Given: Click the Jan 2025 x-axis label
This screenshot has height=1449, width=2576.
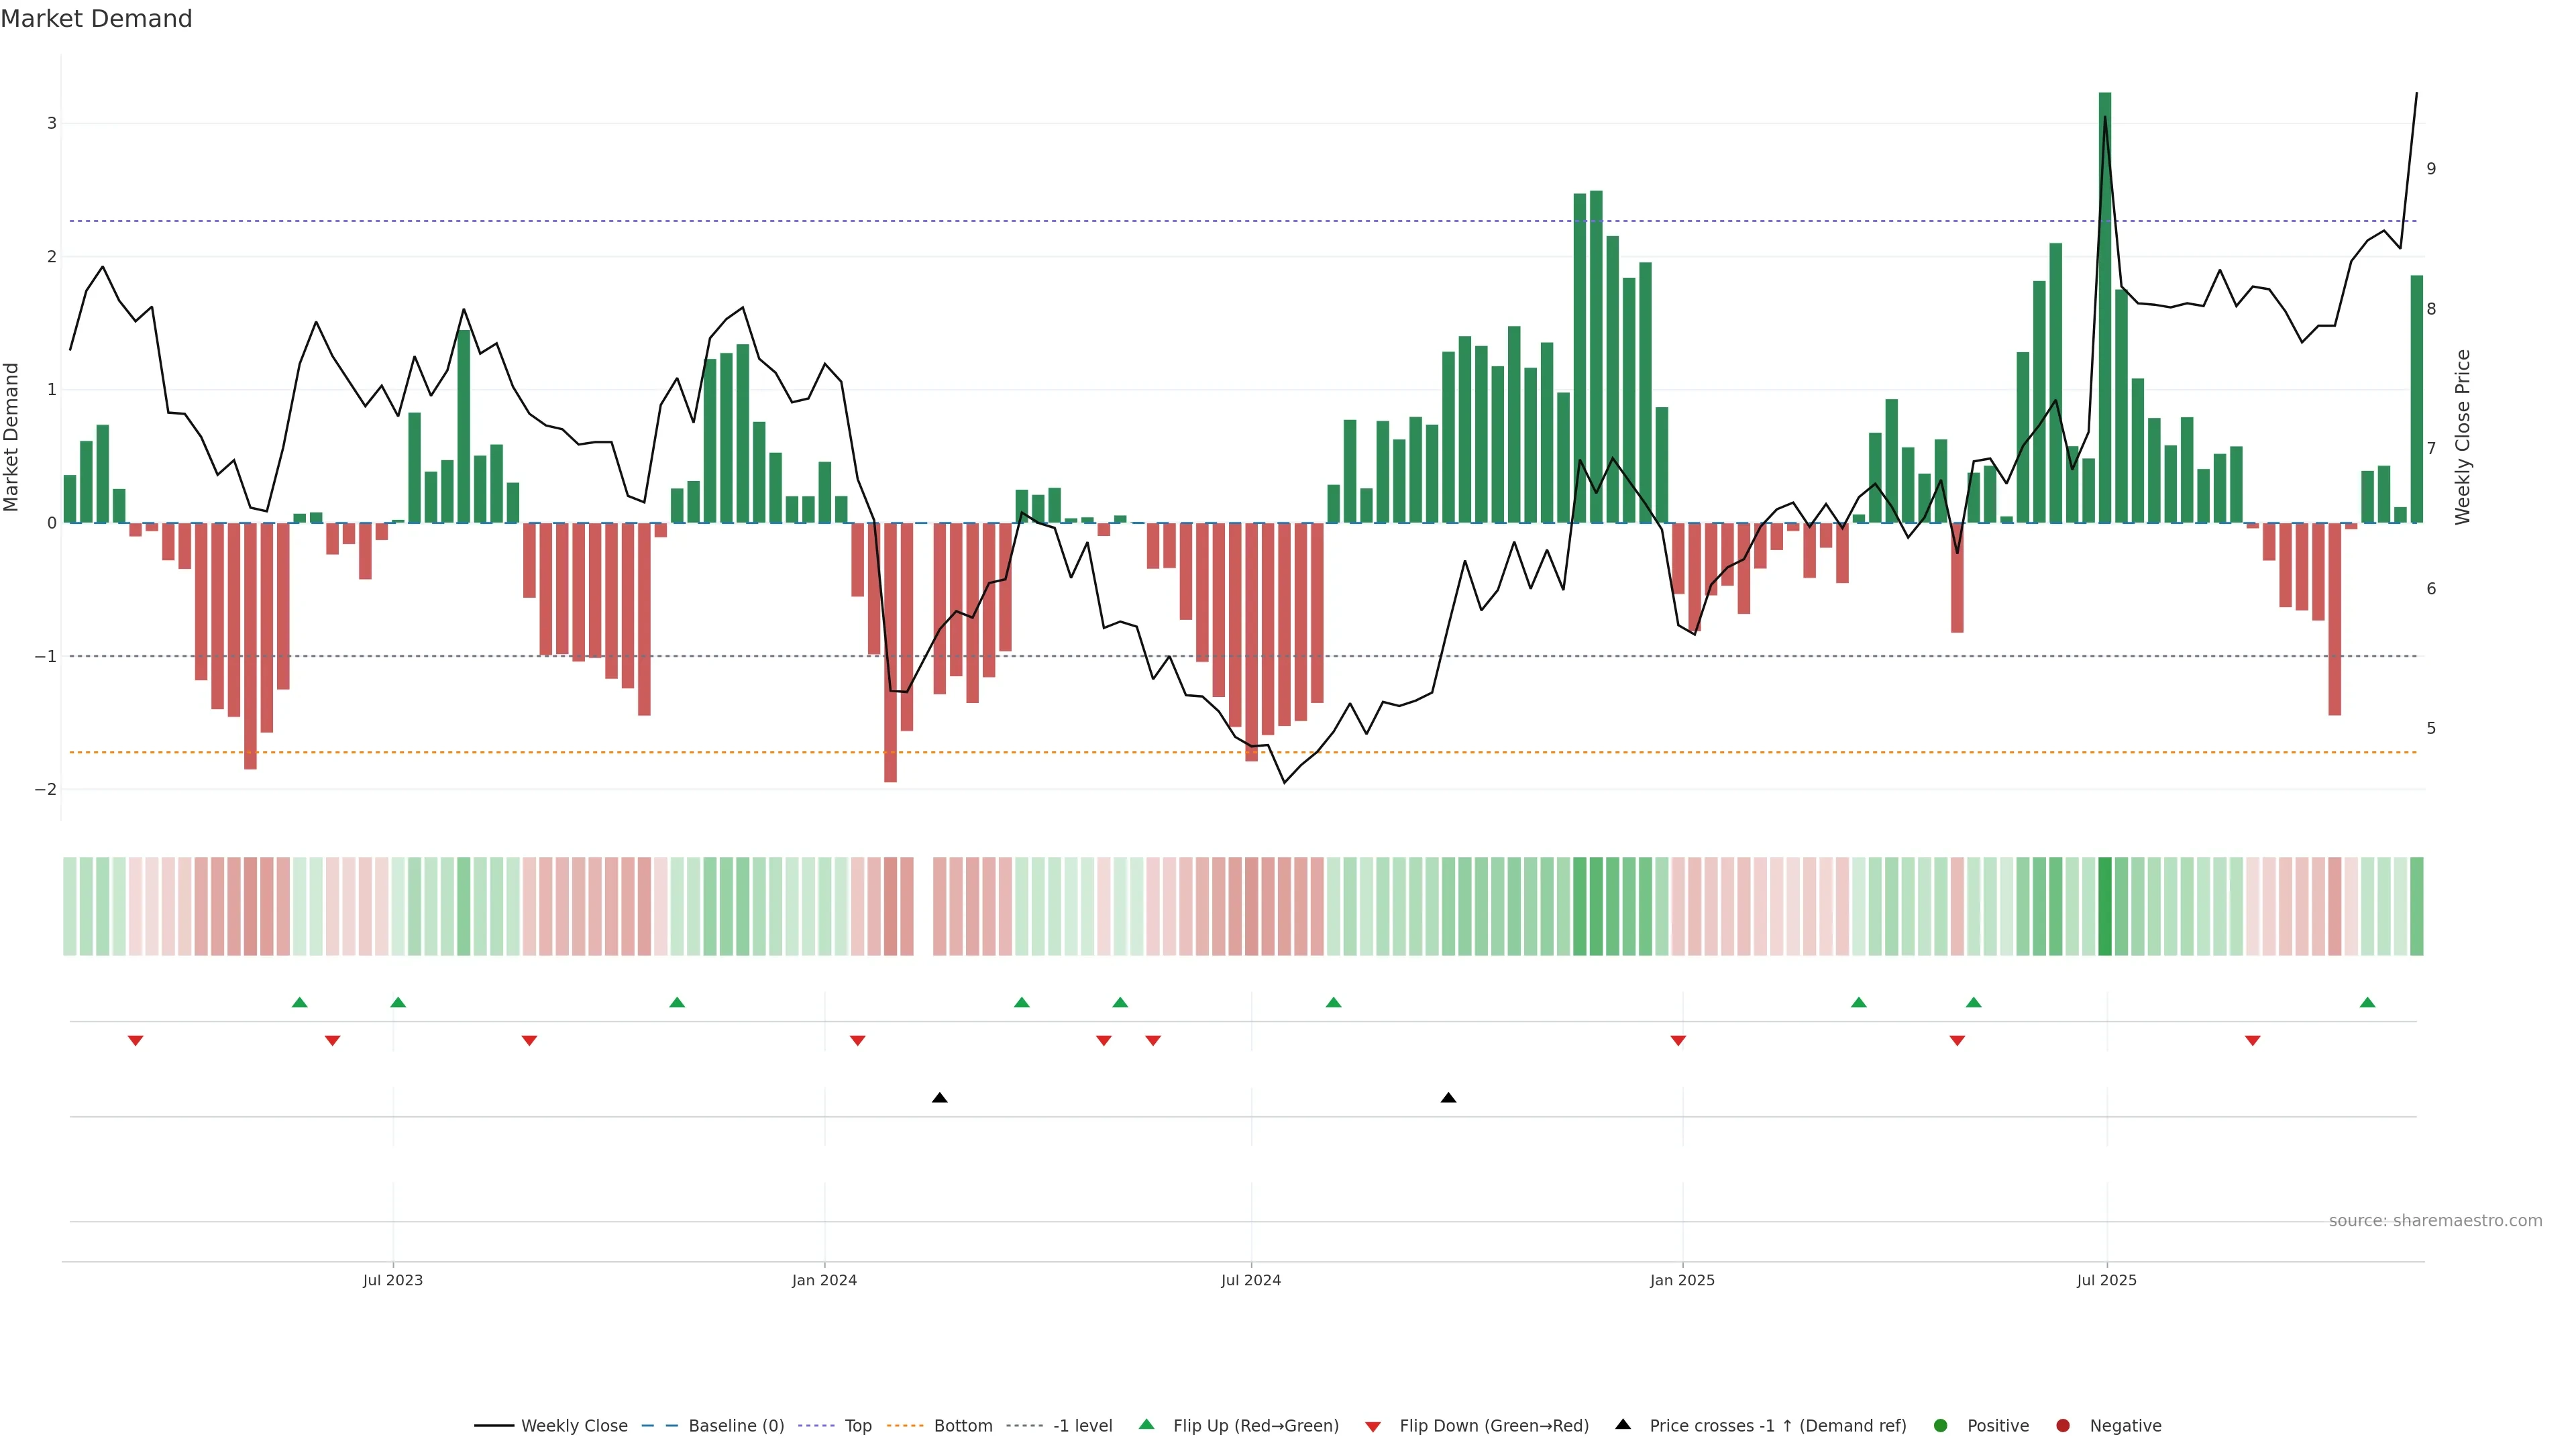Looking at the screenshot, I should tap(1682, 1280).
